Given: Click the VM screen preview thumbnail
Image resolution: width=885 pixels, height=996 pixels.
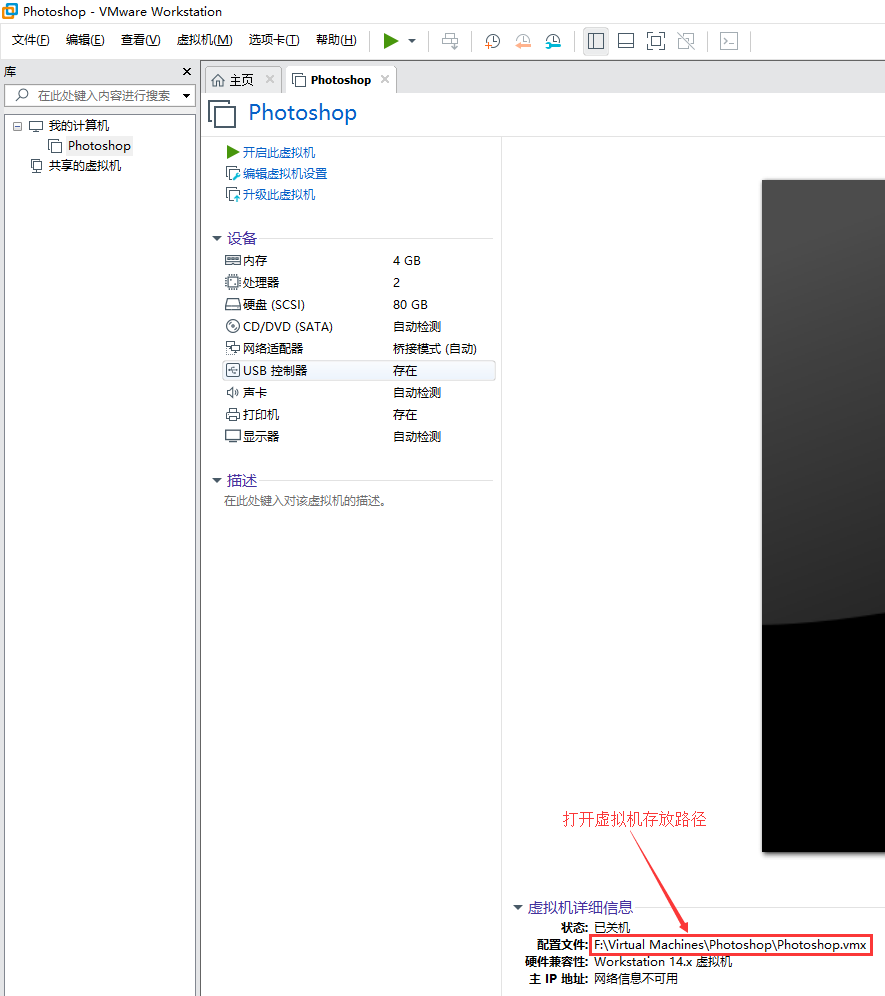Looking at the screenshot, I should (823, 516).
